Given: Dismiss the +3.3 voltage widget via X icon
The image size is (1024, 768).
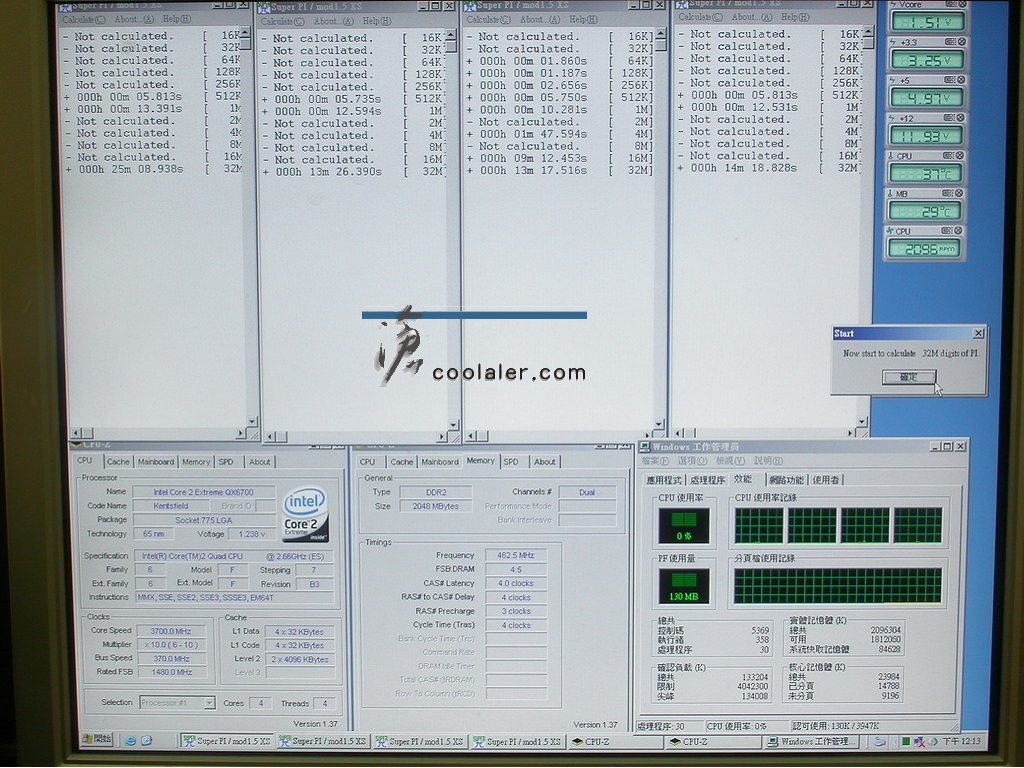Looking at the screenshot, I should click(961, 42).
